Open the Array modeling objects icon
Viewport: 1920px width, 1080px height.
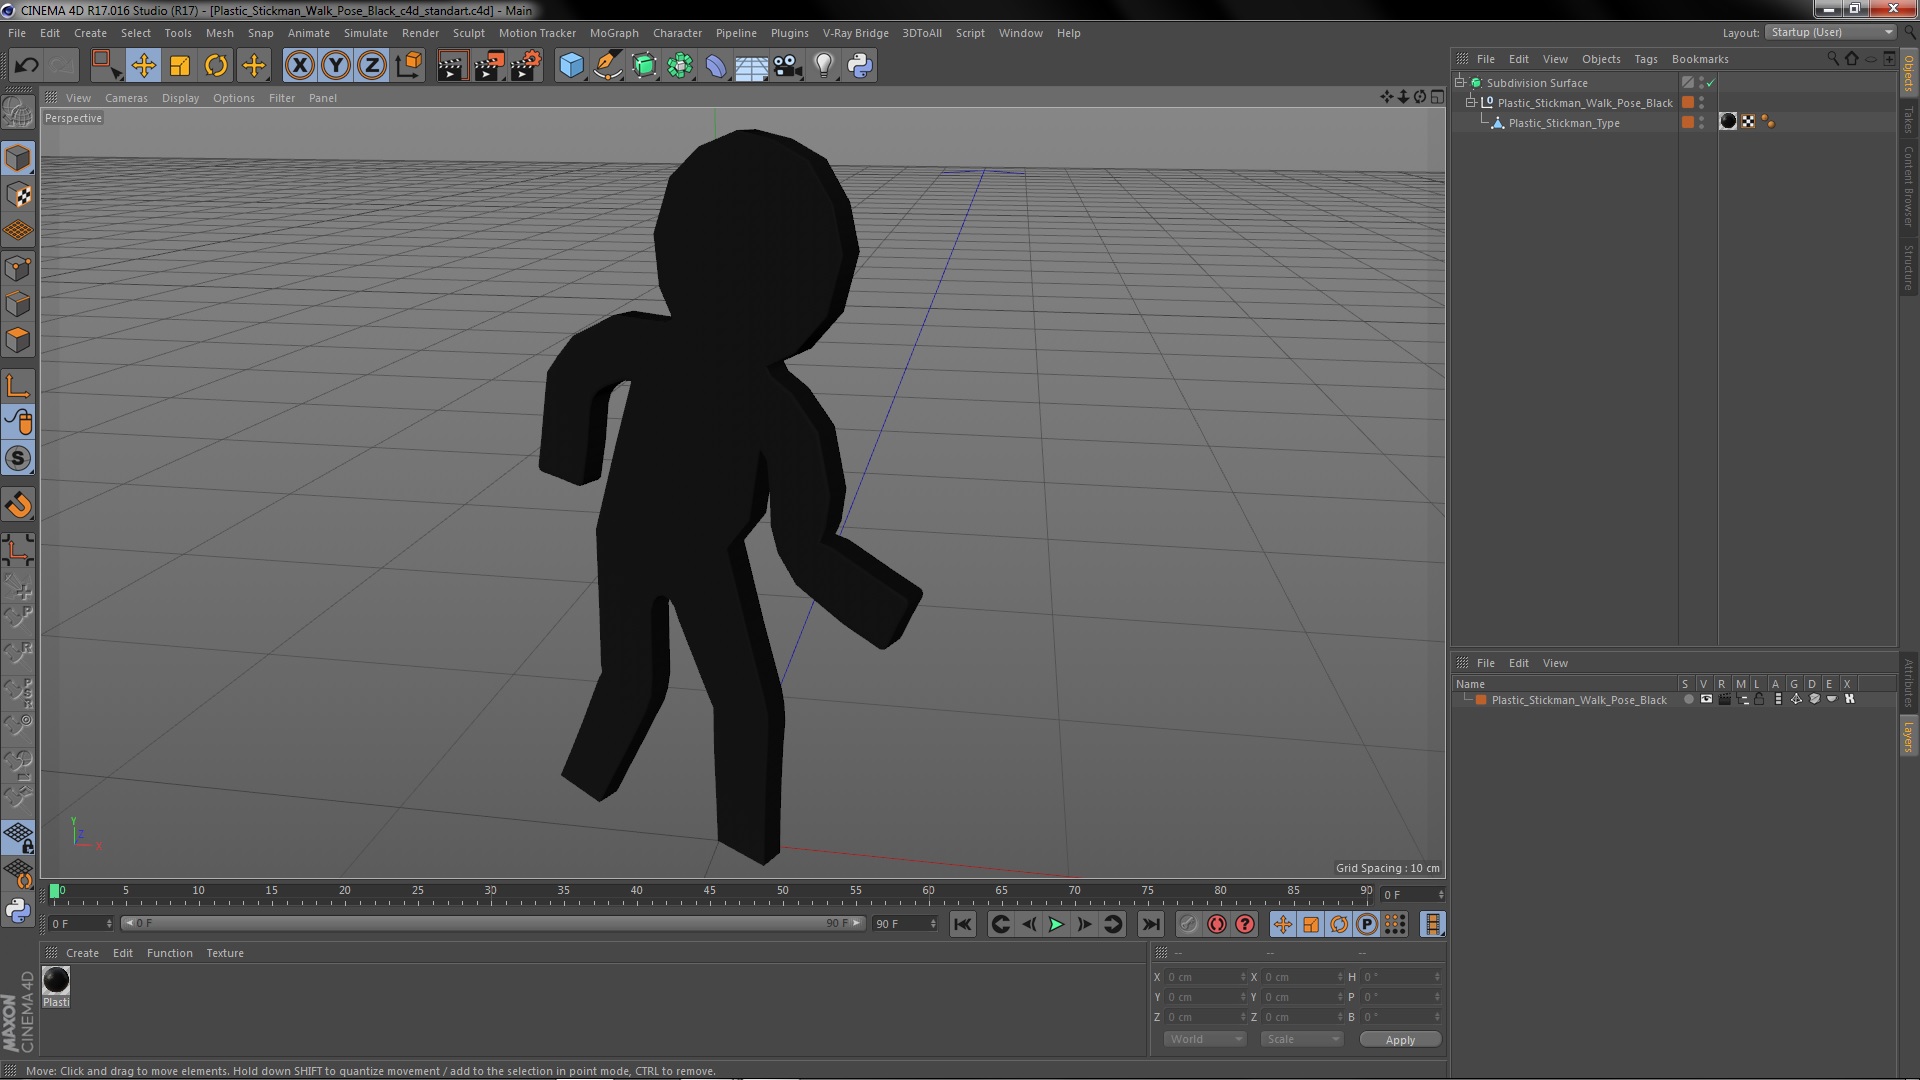click(680, 66)
